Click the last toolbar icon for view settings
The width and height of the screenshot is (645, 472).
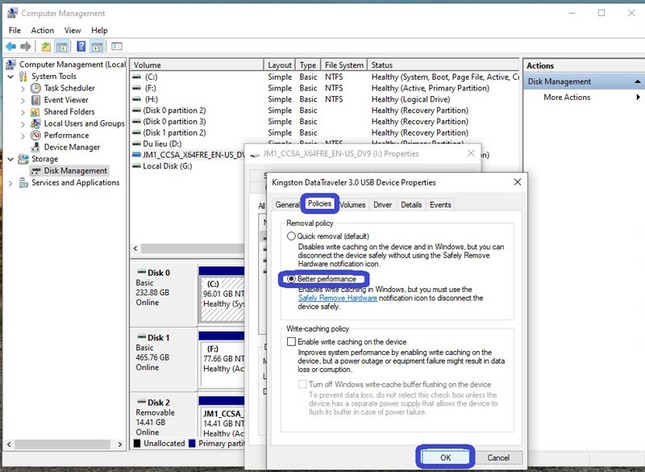117,47
